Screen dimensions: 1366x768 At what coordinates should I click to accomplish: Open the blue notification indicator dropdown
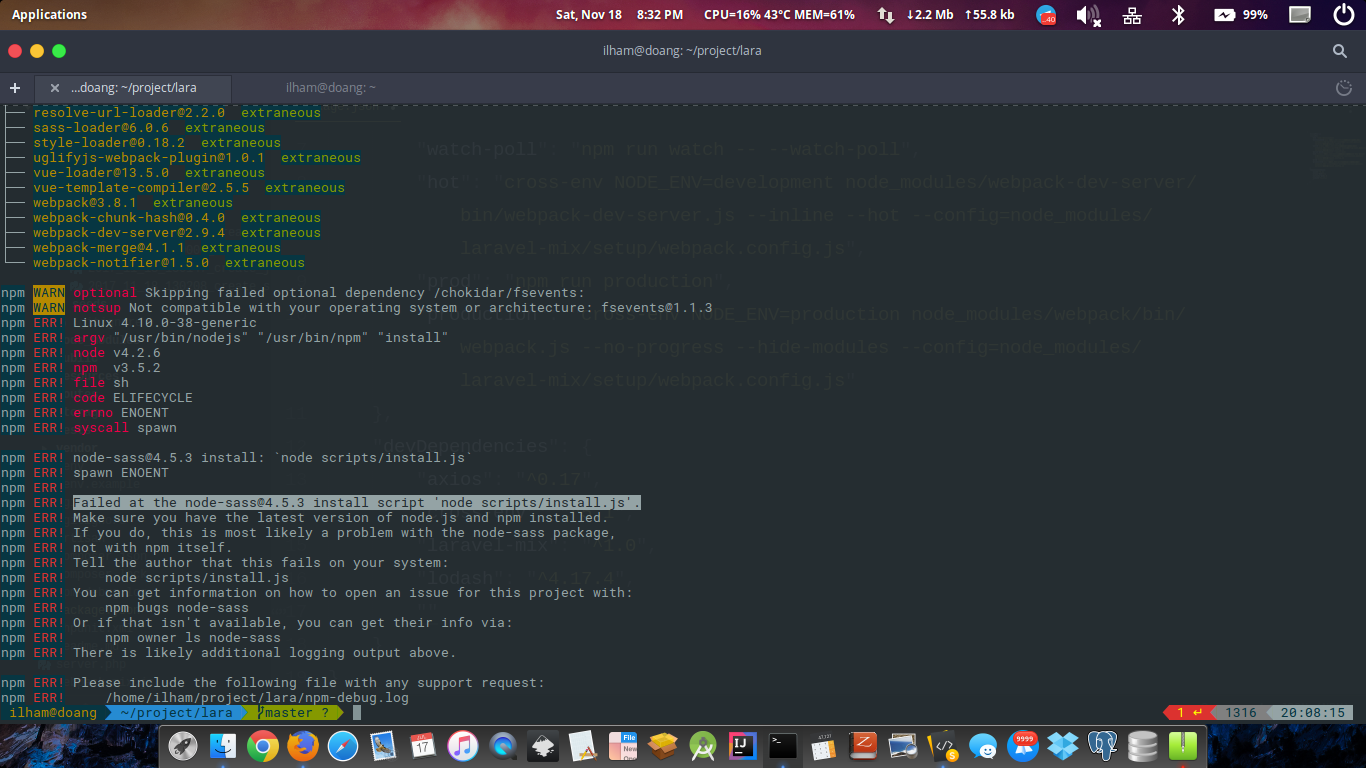(1046, 14)
